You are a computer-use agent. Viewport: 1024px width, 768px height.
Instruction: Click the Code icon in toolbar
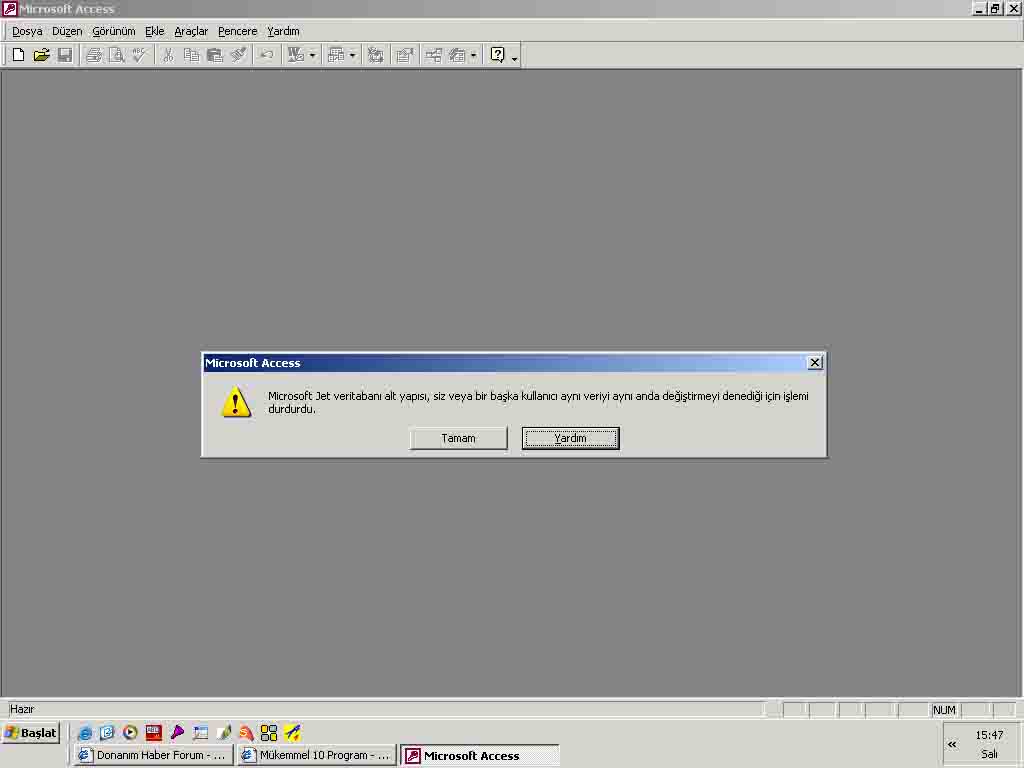[376, 56]
